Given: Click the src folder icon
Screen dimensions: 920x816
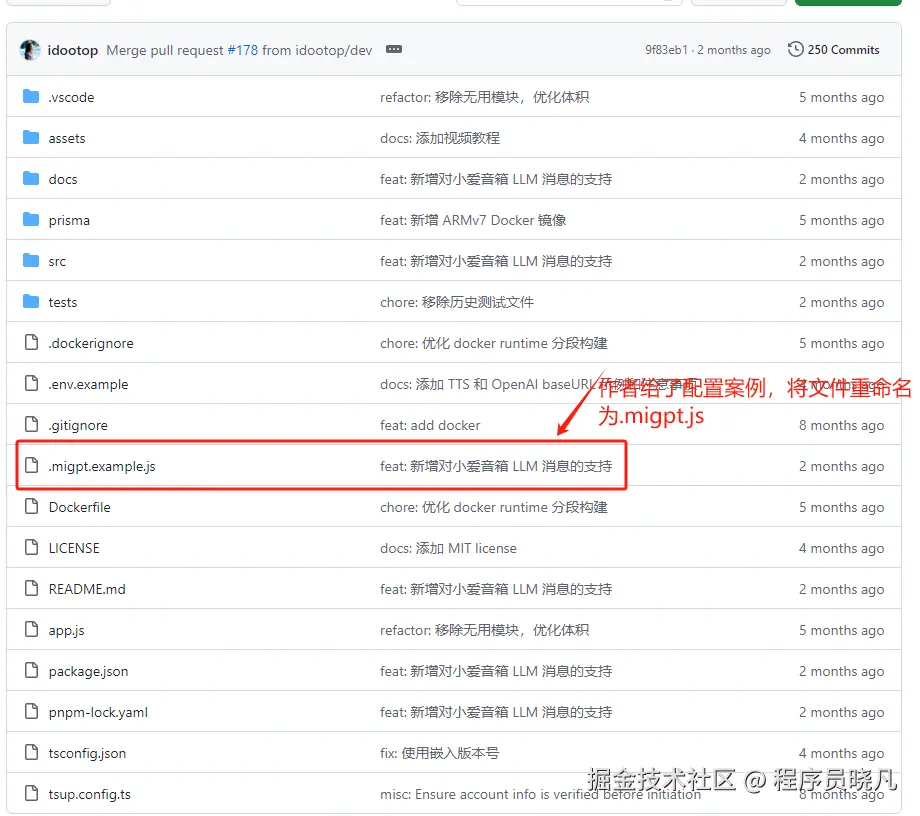Looking at the screenshot, I should pos(31,261).
